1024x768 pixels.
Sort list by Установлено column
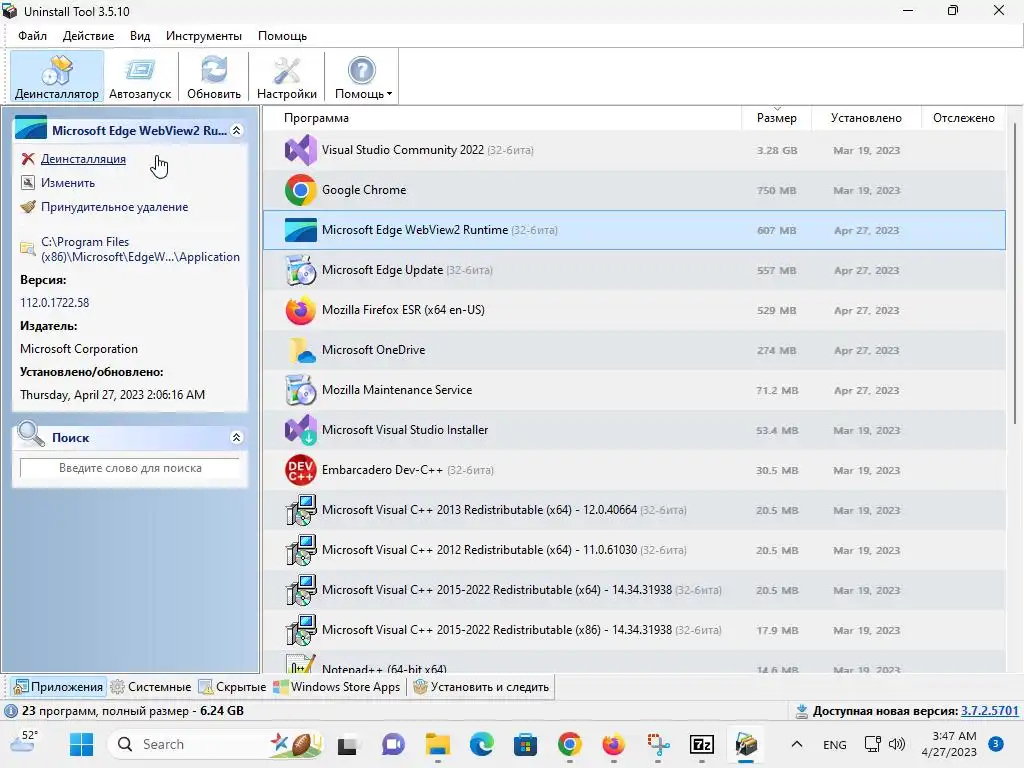coord(866,118)
